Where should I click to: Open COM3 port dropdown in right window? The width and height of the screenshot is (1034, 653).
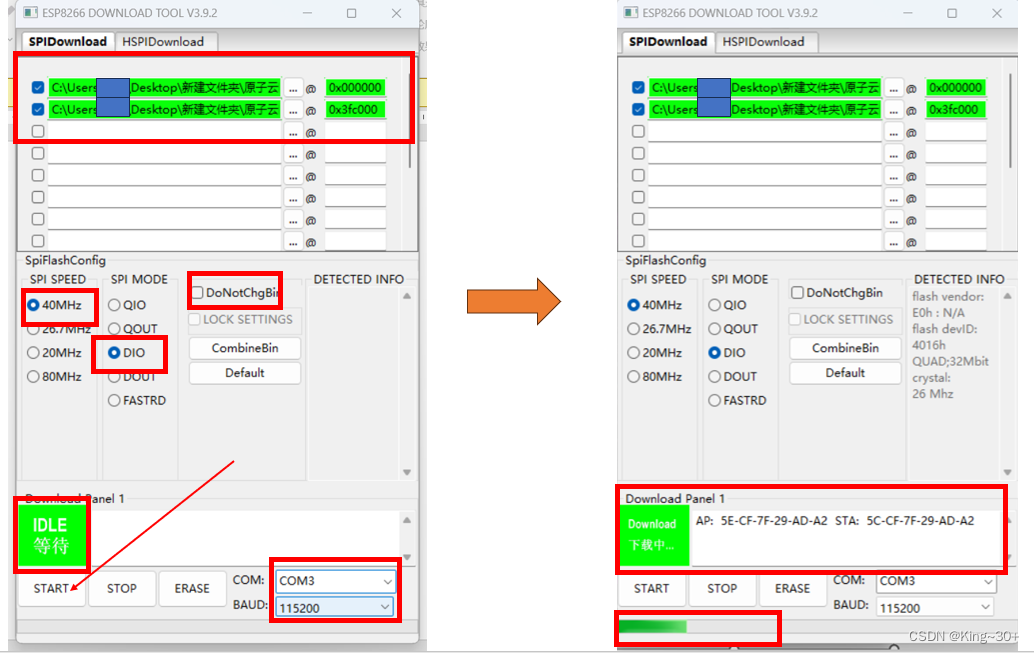pos(936,581)
